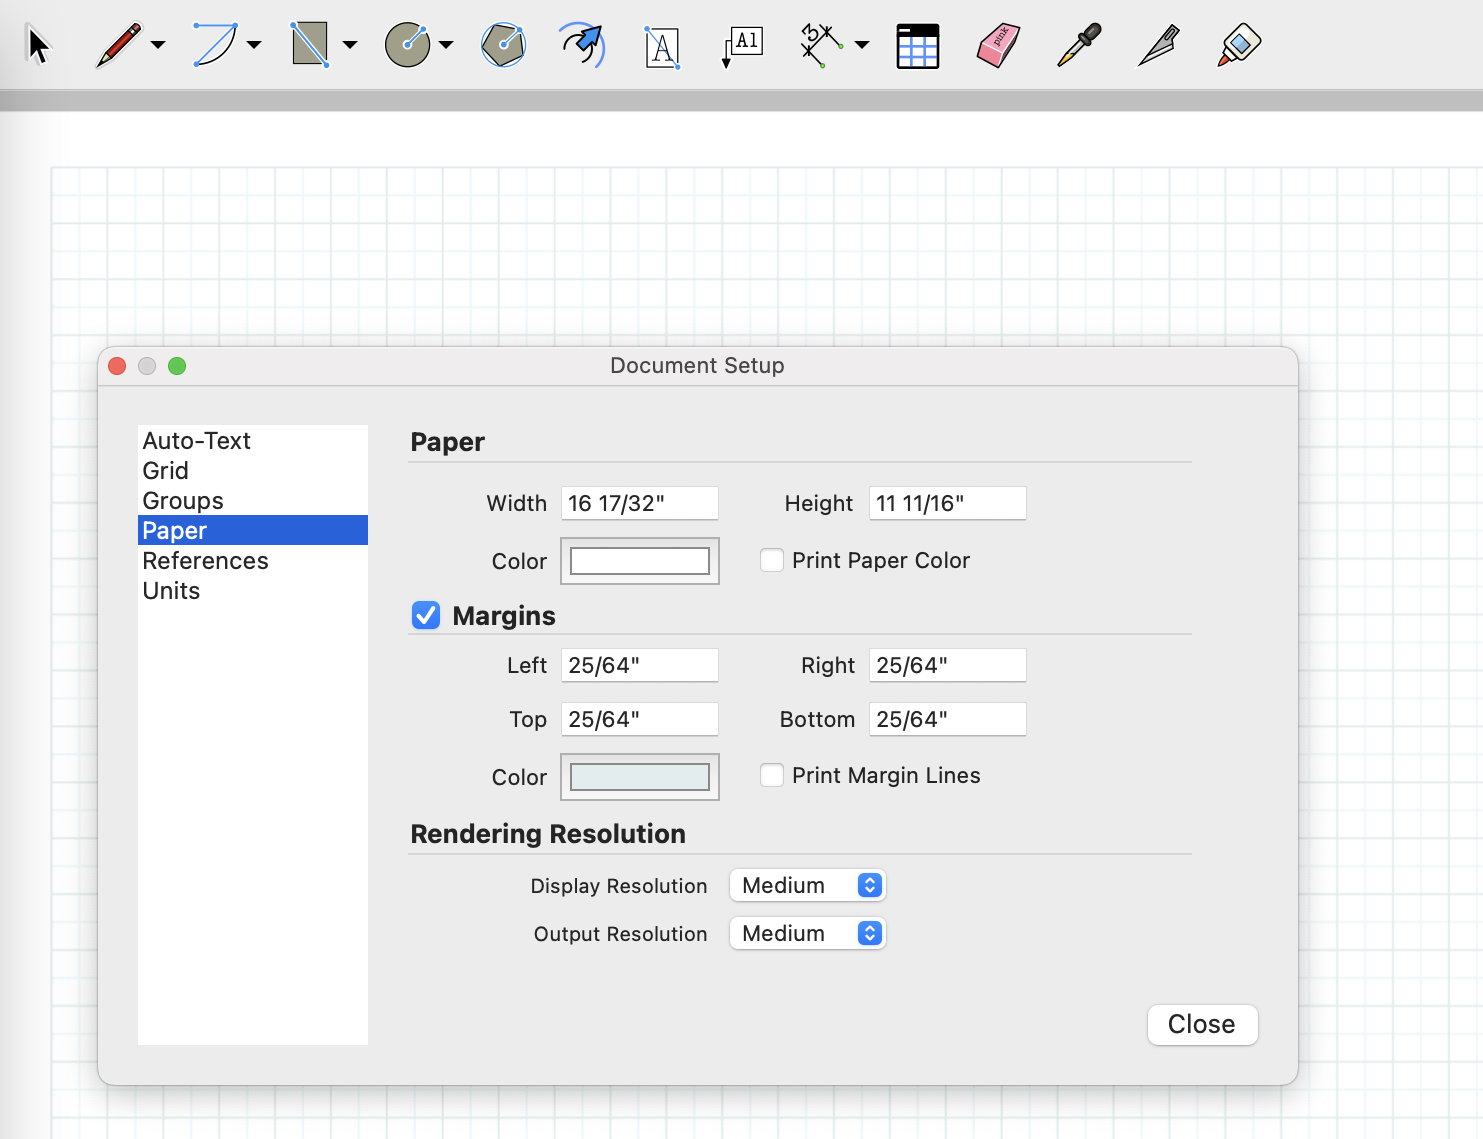Open the Margins color swatch

tap(640, 777)
